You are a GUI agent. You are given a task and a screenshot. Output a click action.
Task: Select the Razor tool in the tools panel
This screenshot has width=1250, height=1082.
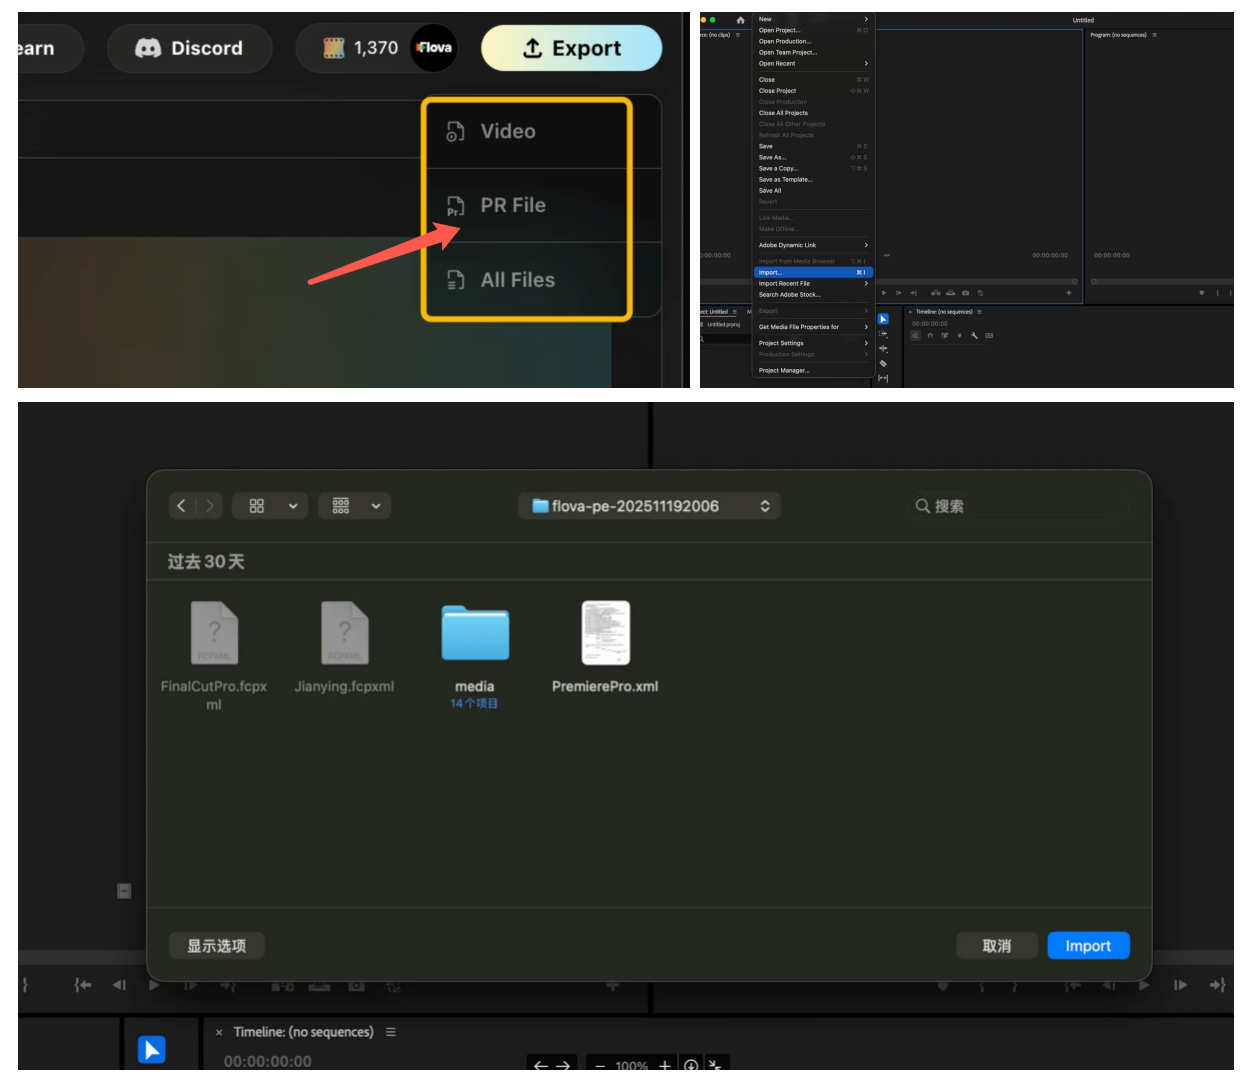coord(883,363)
